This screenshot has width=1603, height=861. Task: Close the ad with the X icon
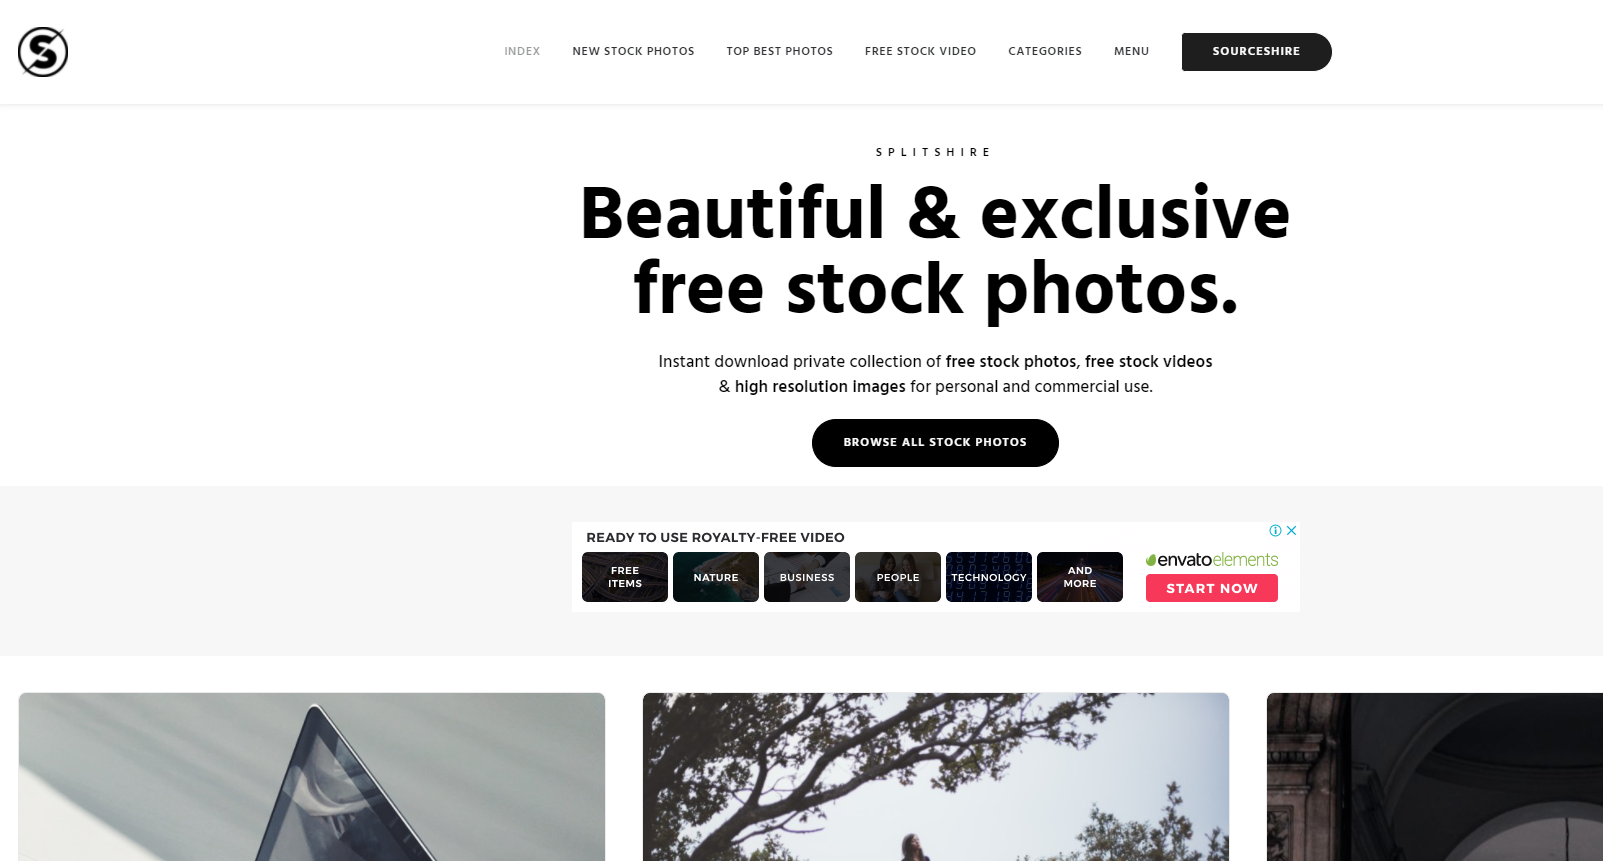pyautogui.click(x=1291, y=530)
